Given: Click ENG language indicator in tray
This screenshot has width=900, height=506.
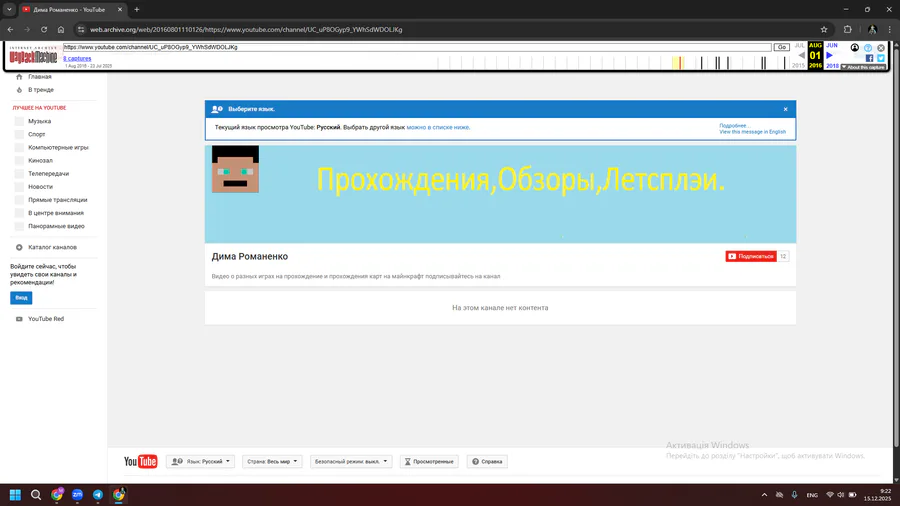Looking at the screenshot, I should (x=812, y=495).
